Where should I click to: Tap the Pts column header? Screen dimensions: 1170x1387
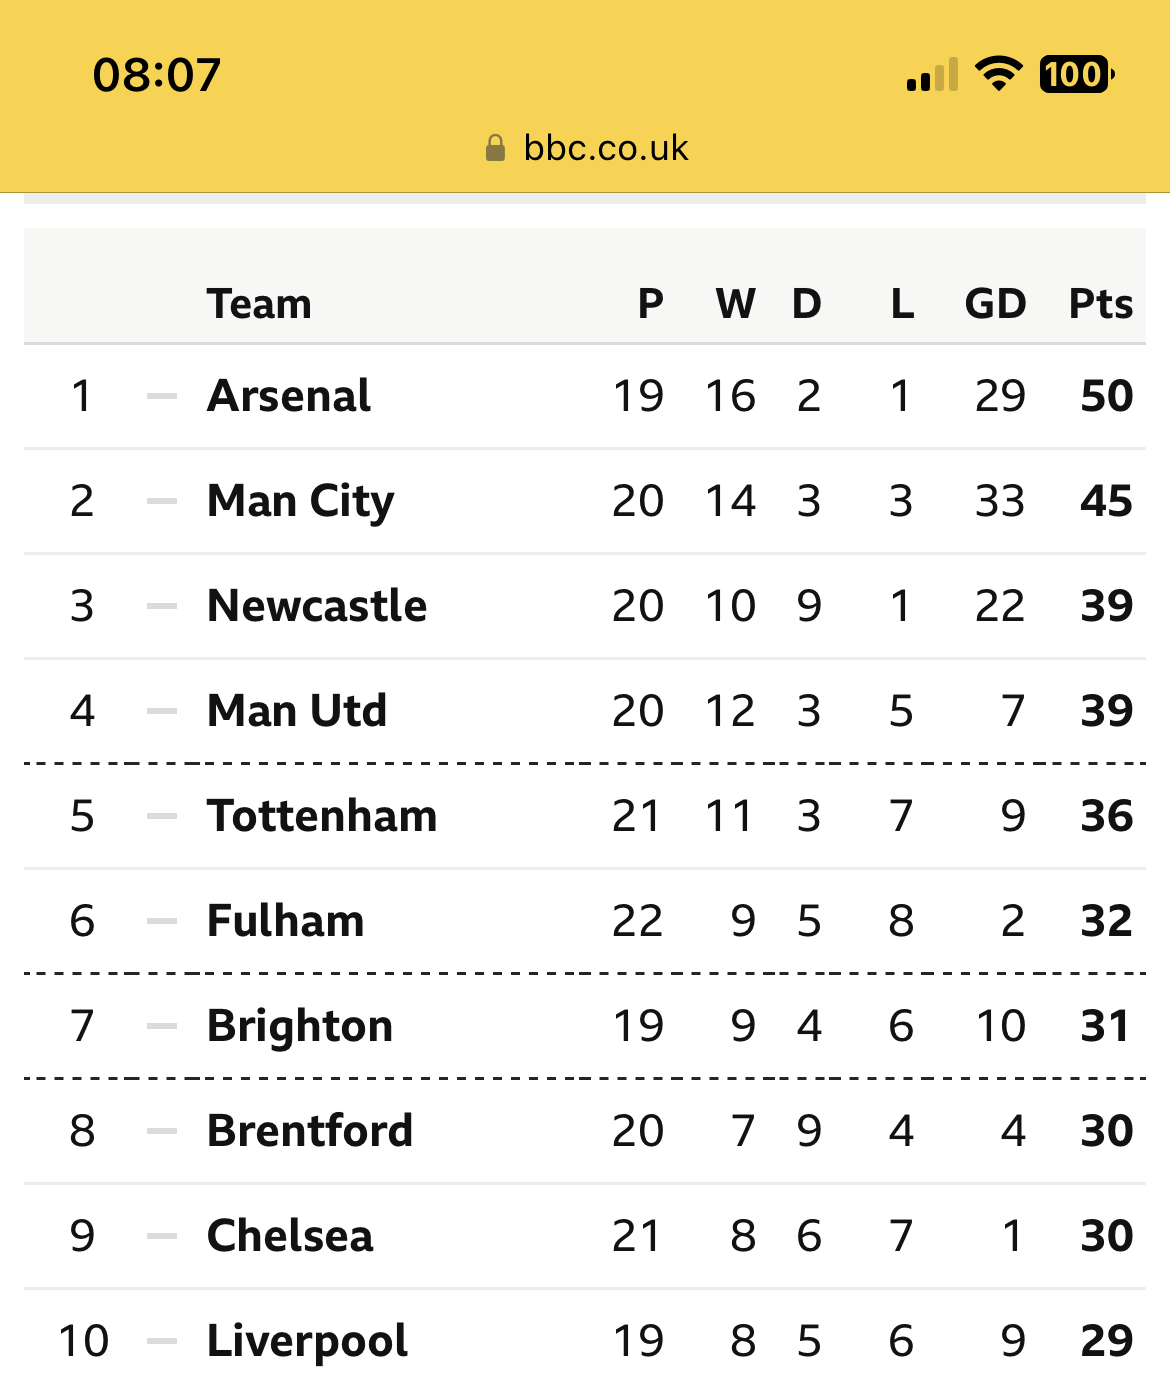point(1101,304)
